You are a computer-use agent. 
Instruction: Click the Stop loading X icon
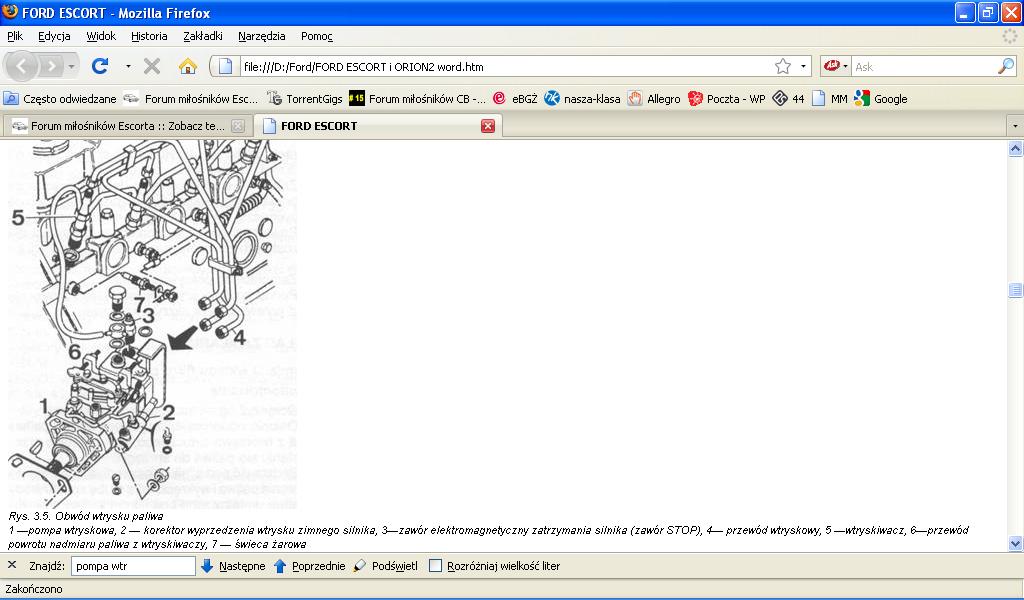[x=152, y=66]
